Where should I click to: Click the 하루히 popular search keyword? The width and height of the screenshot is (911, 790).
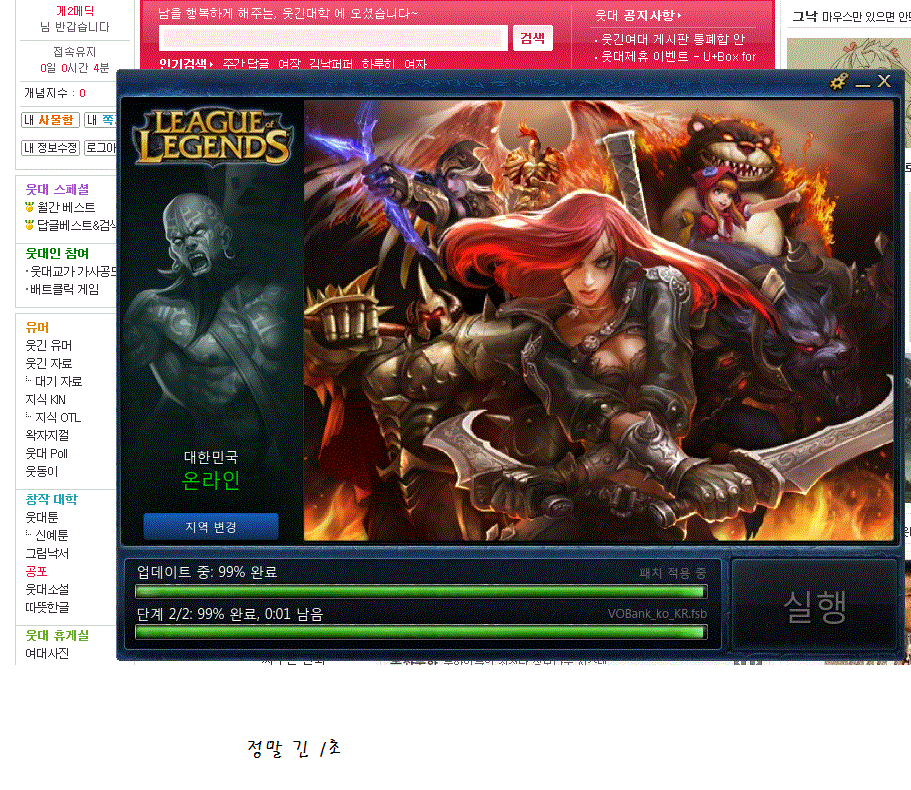point(378,64)
